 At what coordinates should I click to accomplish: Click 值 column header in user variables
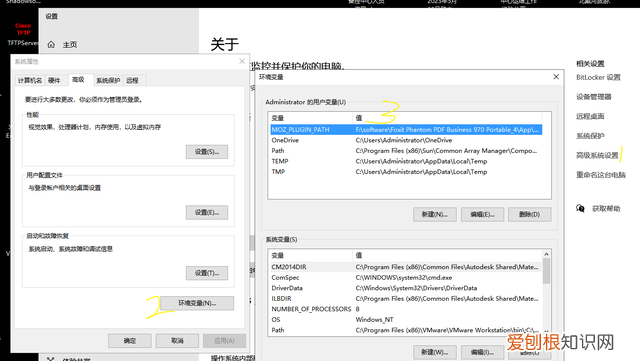tap(447, 118)
